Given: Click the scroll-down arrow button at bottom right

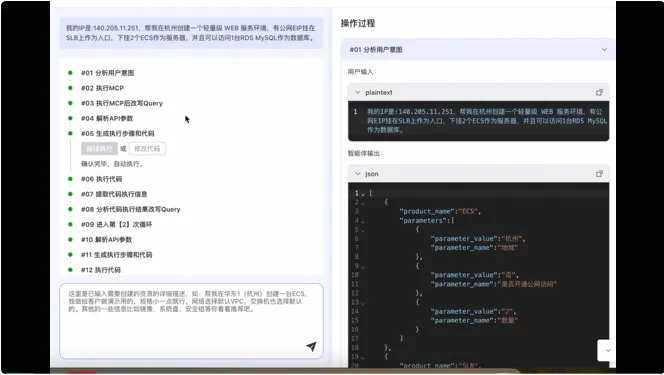Looking at the screenshot, I should (x=607, y=350).
